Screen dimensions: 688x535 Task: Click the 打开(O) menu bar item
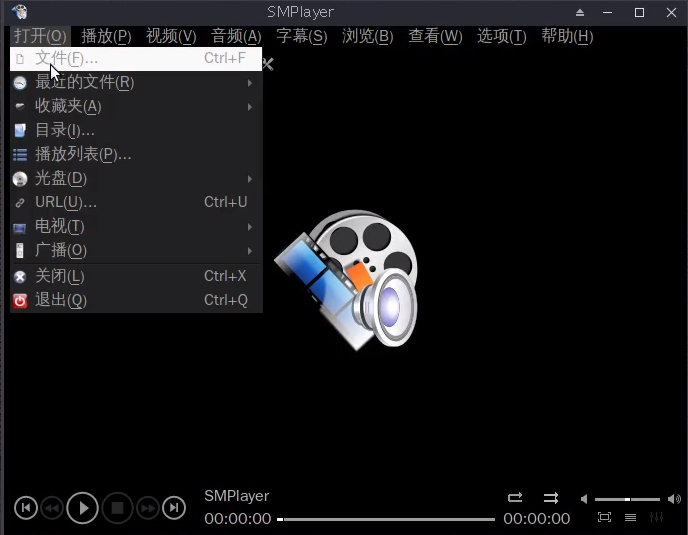coord(40,36)
